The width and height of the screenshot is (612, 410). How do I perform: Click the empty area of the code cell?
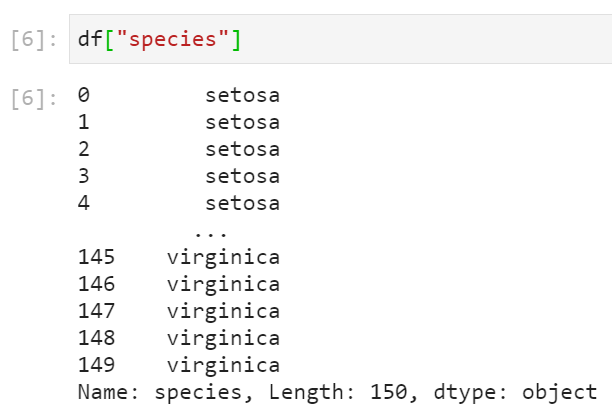[425, 39]
